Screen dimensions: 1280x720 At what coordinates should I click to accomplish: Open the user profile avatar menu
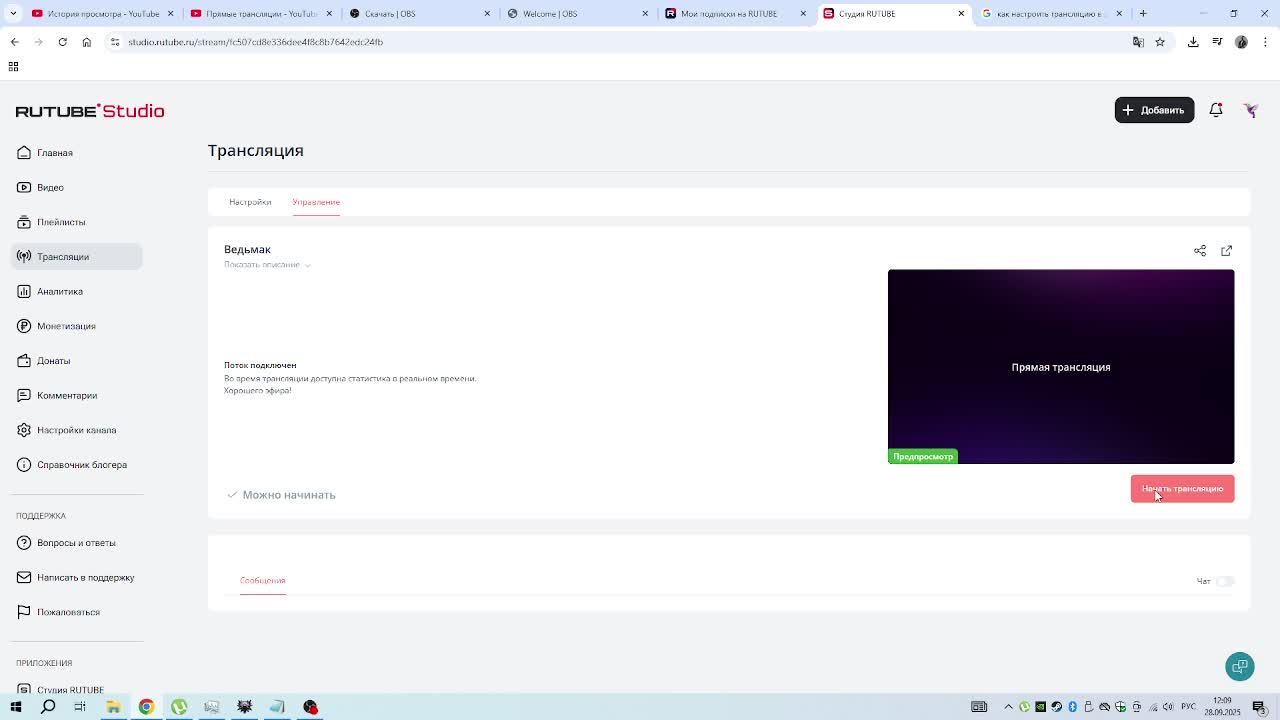point(1250,110)
